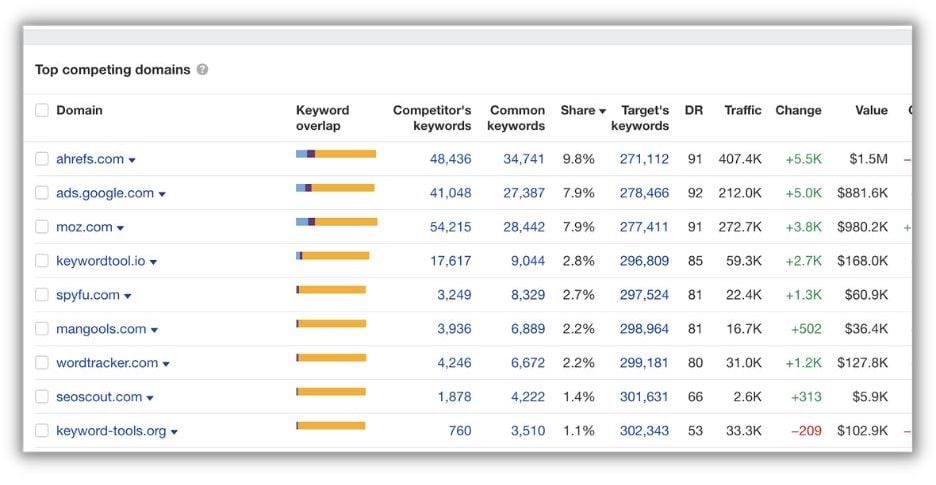936x485 pixels.
Task: Mark the seoscout.com row checkbox
Action: (42, 397)
